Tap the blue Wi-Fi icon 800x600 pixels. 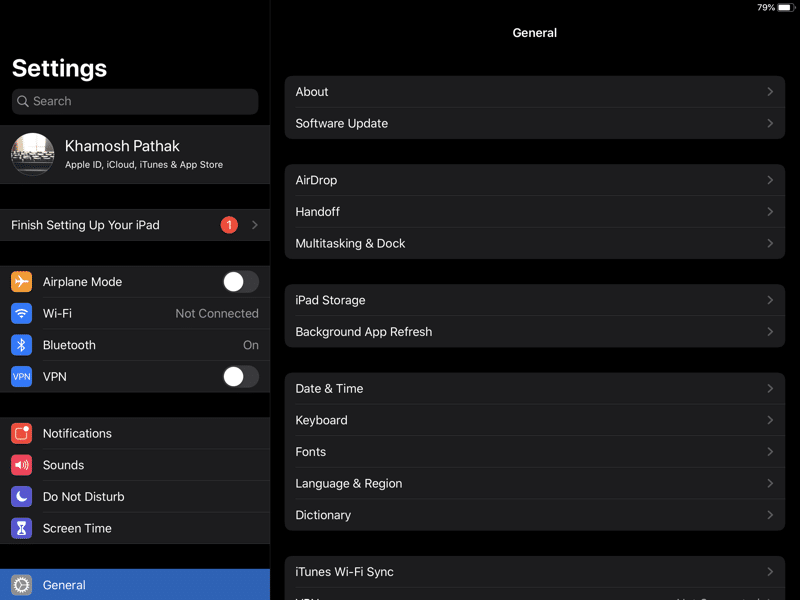(22, 314)
